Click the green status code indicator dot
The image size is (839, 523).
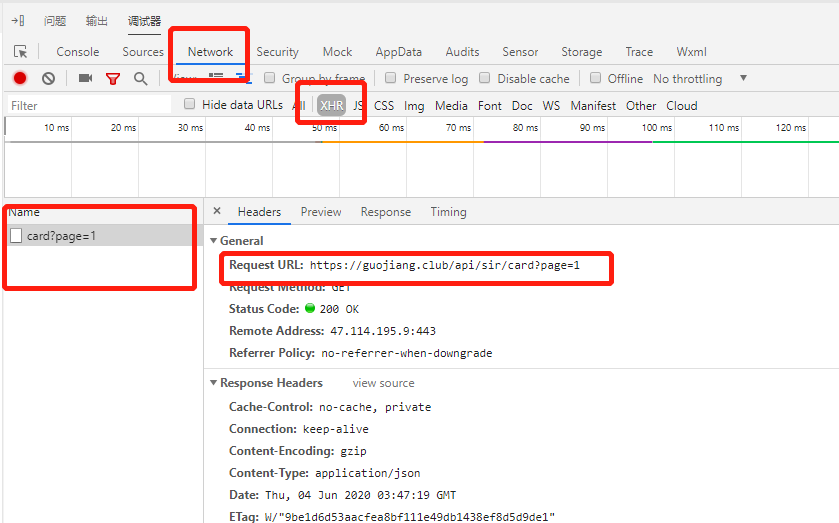310,308
